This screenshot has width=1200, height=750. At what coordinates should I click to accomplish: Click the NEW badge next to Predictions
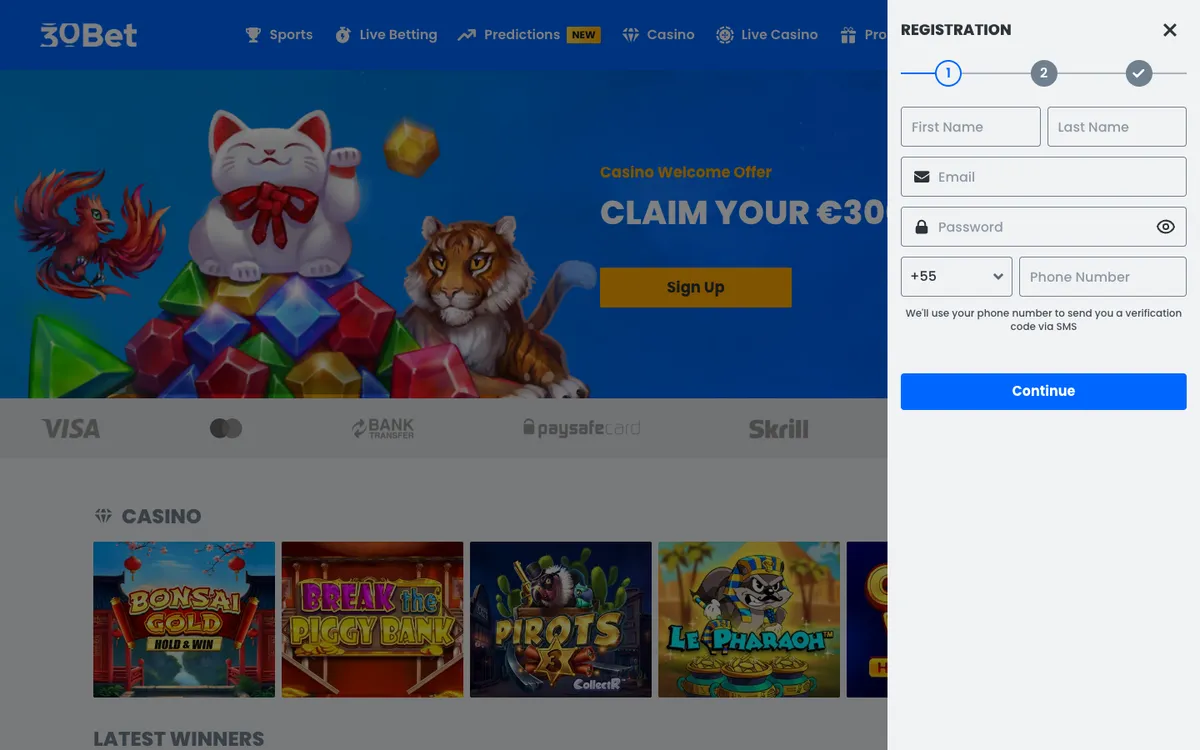(x=584, y=35)
